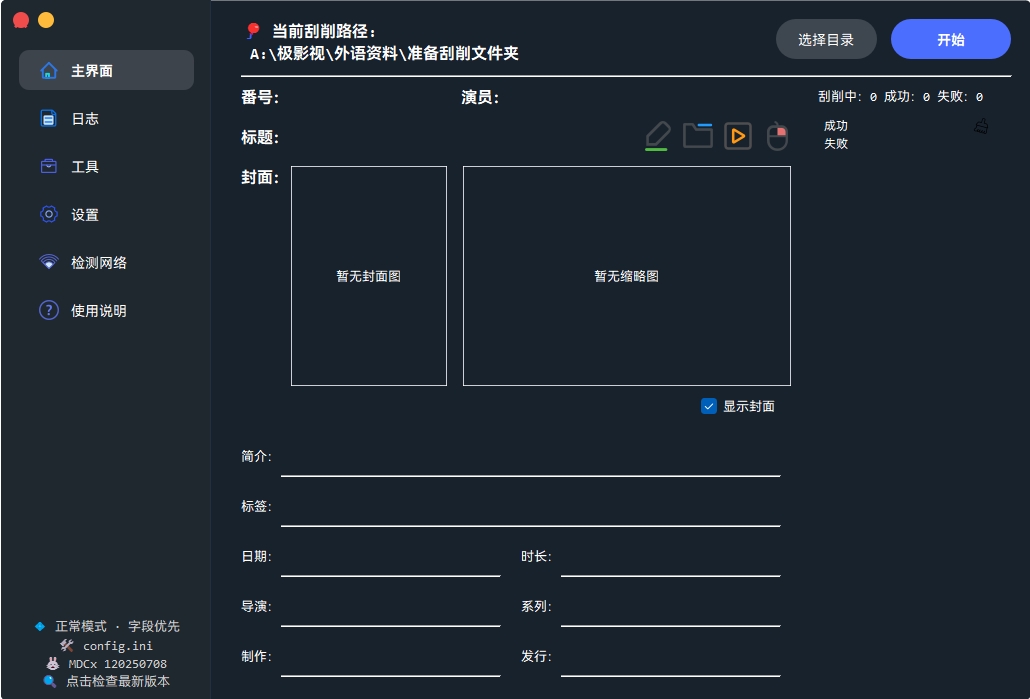This screenshot has height=699, width=1030.
Task: Click the rabbit icon beside MDCx version
Action: coord(53,664)
